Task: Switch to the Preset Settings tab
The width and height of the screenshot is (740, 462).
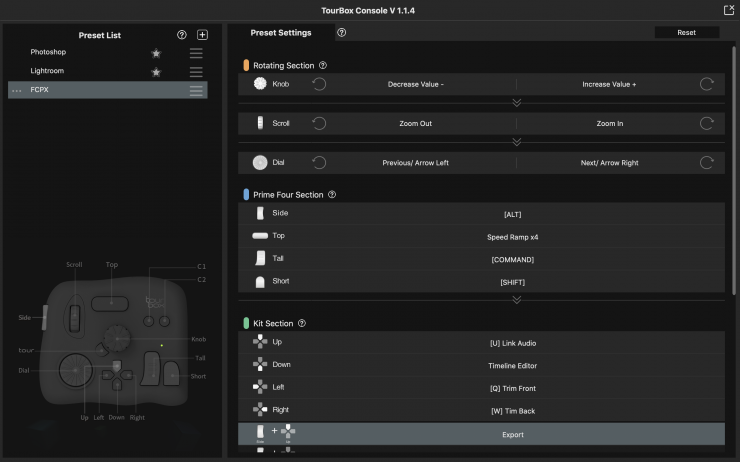Action: point(280,33)
